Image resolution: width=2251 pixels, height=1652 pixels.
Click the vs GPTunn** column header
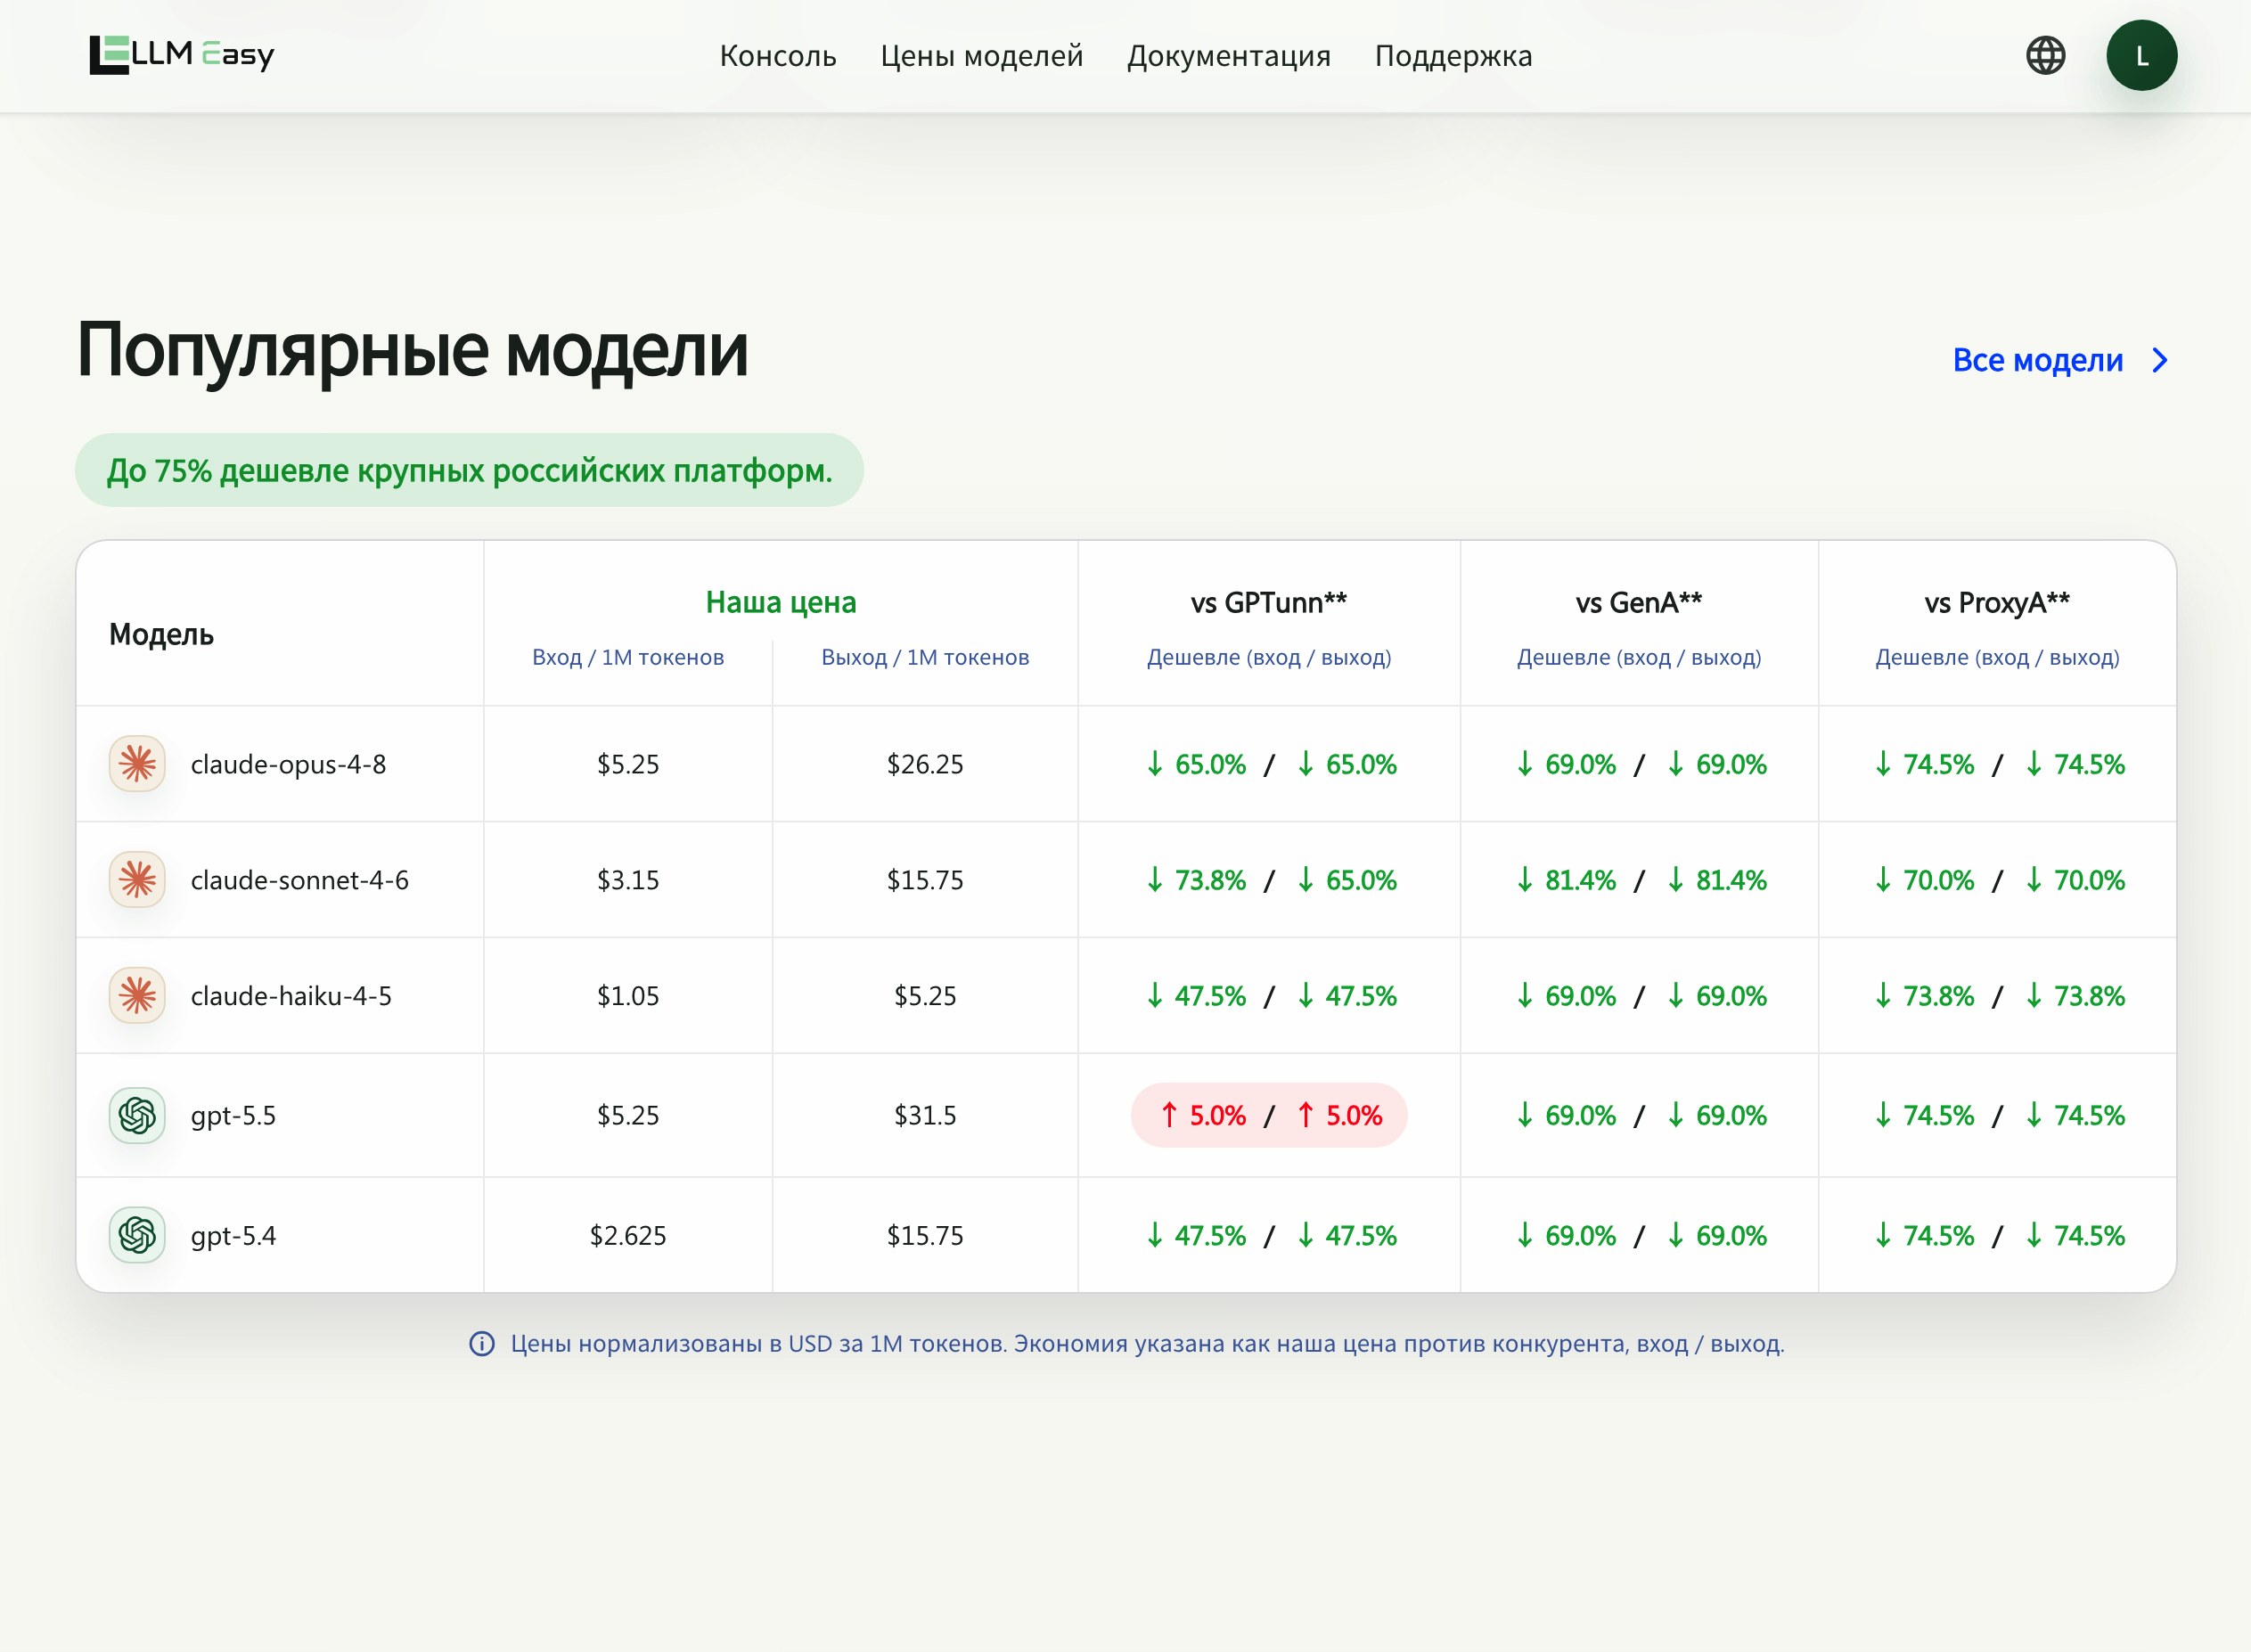[1269, 603]
